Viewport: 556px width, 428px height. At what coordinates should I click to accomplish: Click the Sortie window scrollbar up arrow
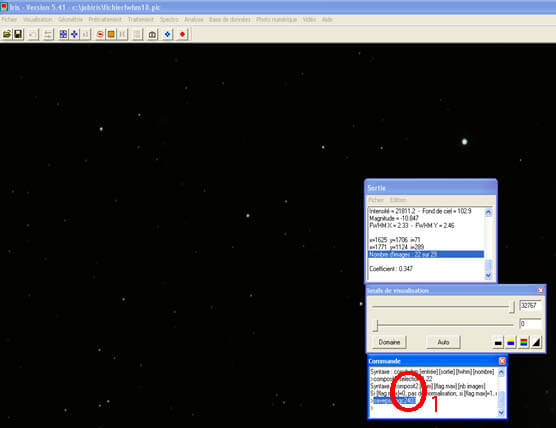[x=488, y=212]
